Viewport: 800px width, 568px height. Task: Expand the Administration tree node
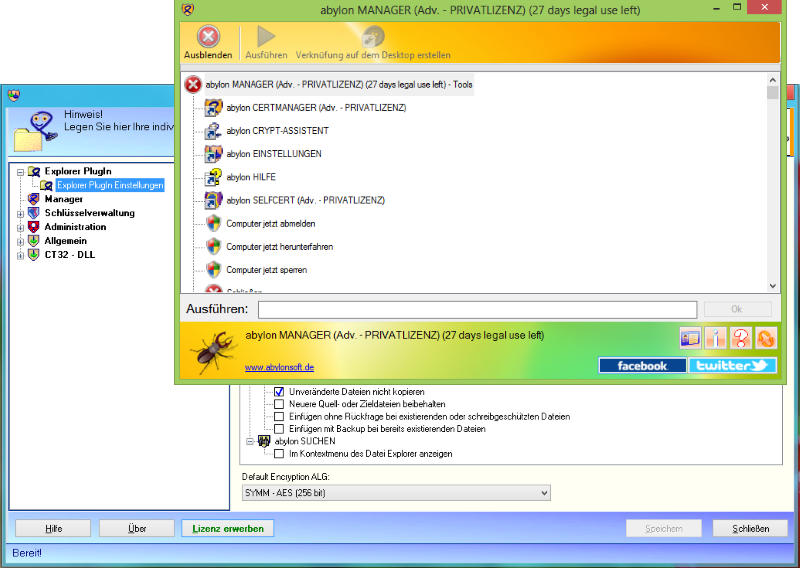click(20, 227)
